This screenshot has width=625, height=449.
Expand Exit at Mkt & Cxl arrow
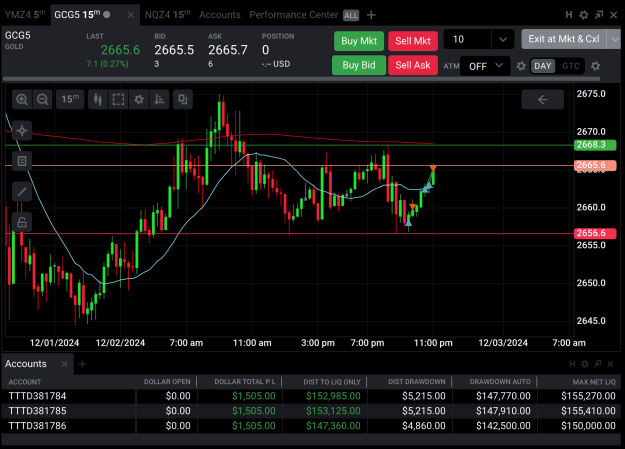point(615,39)
